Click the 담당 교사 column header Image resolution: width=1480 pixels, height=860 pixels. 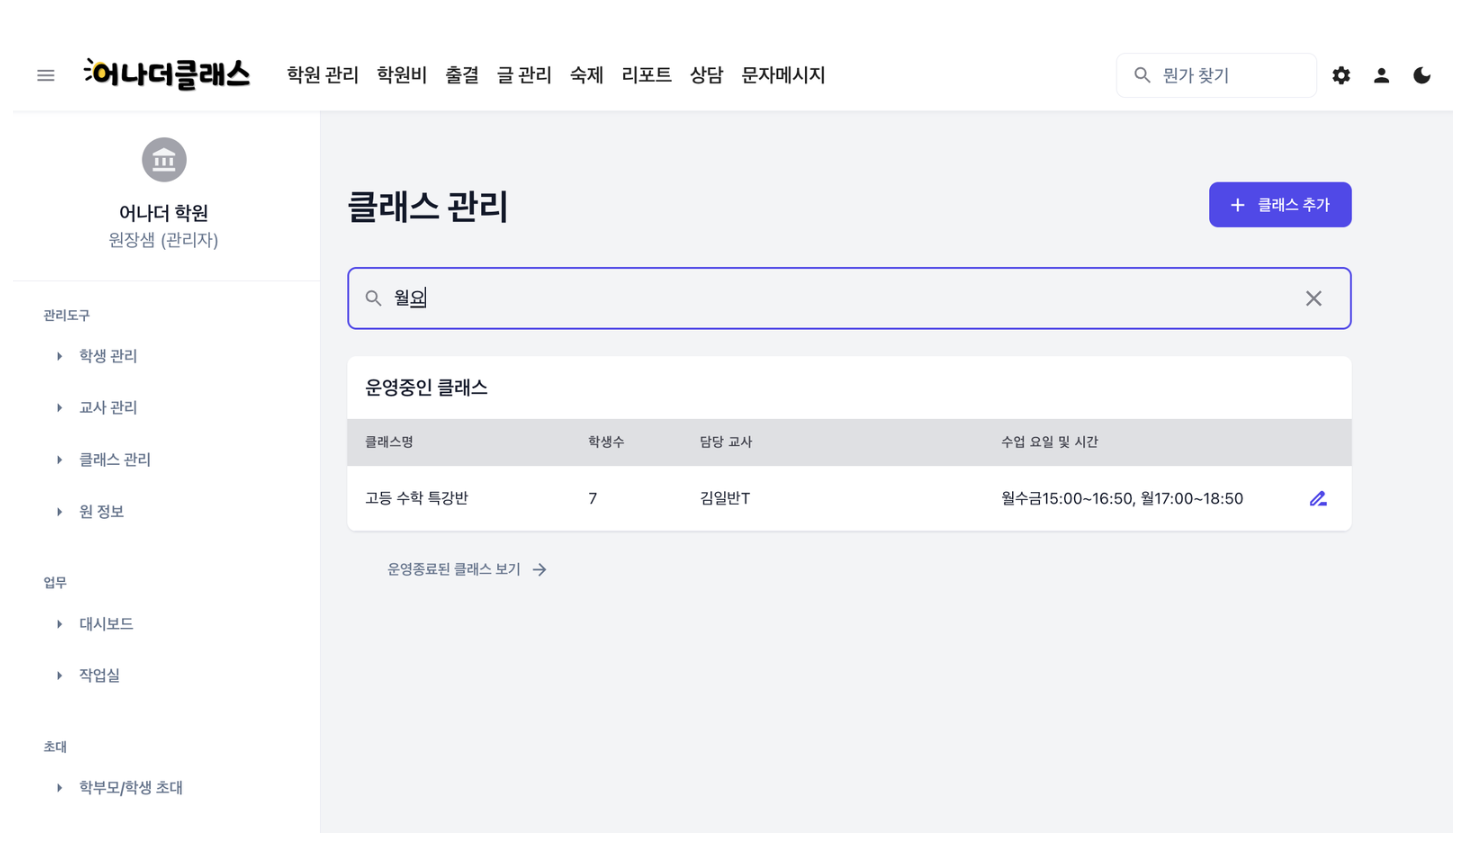click(726, 442)
